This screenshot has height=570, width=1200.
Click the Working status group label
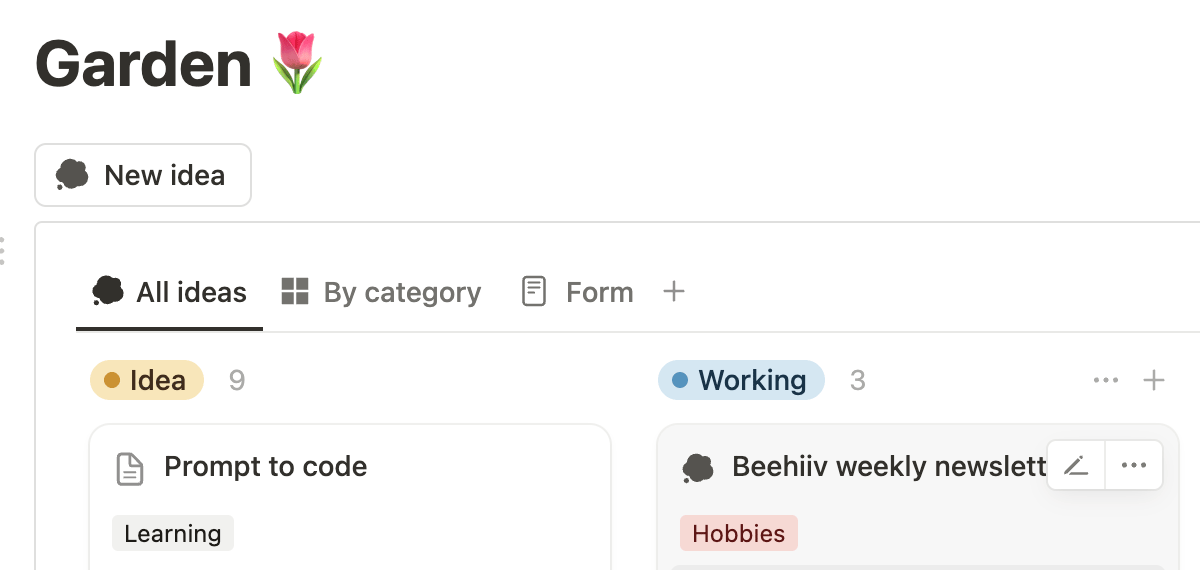[x=741, y=380]
